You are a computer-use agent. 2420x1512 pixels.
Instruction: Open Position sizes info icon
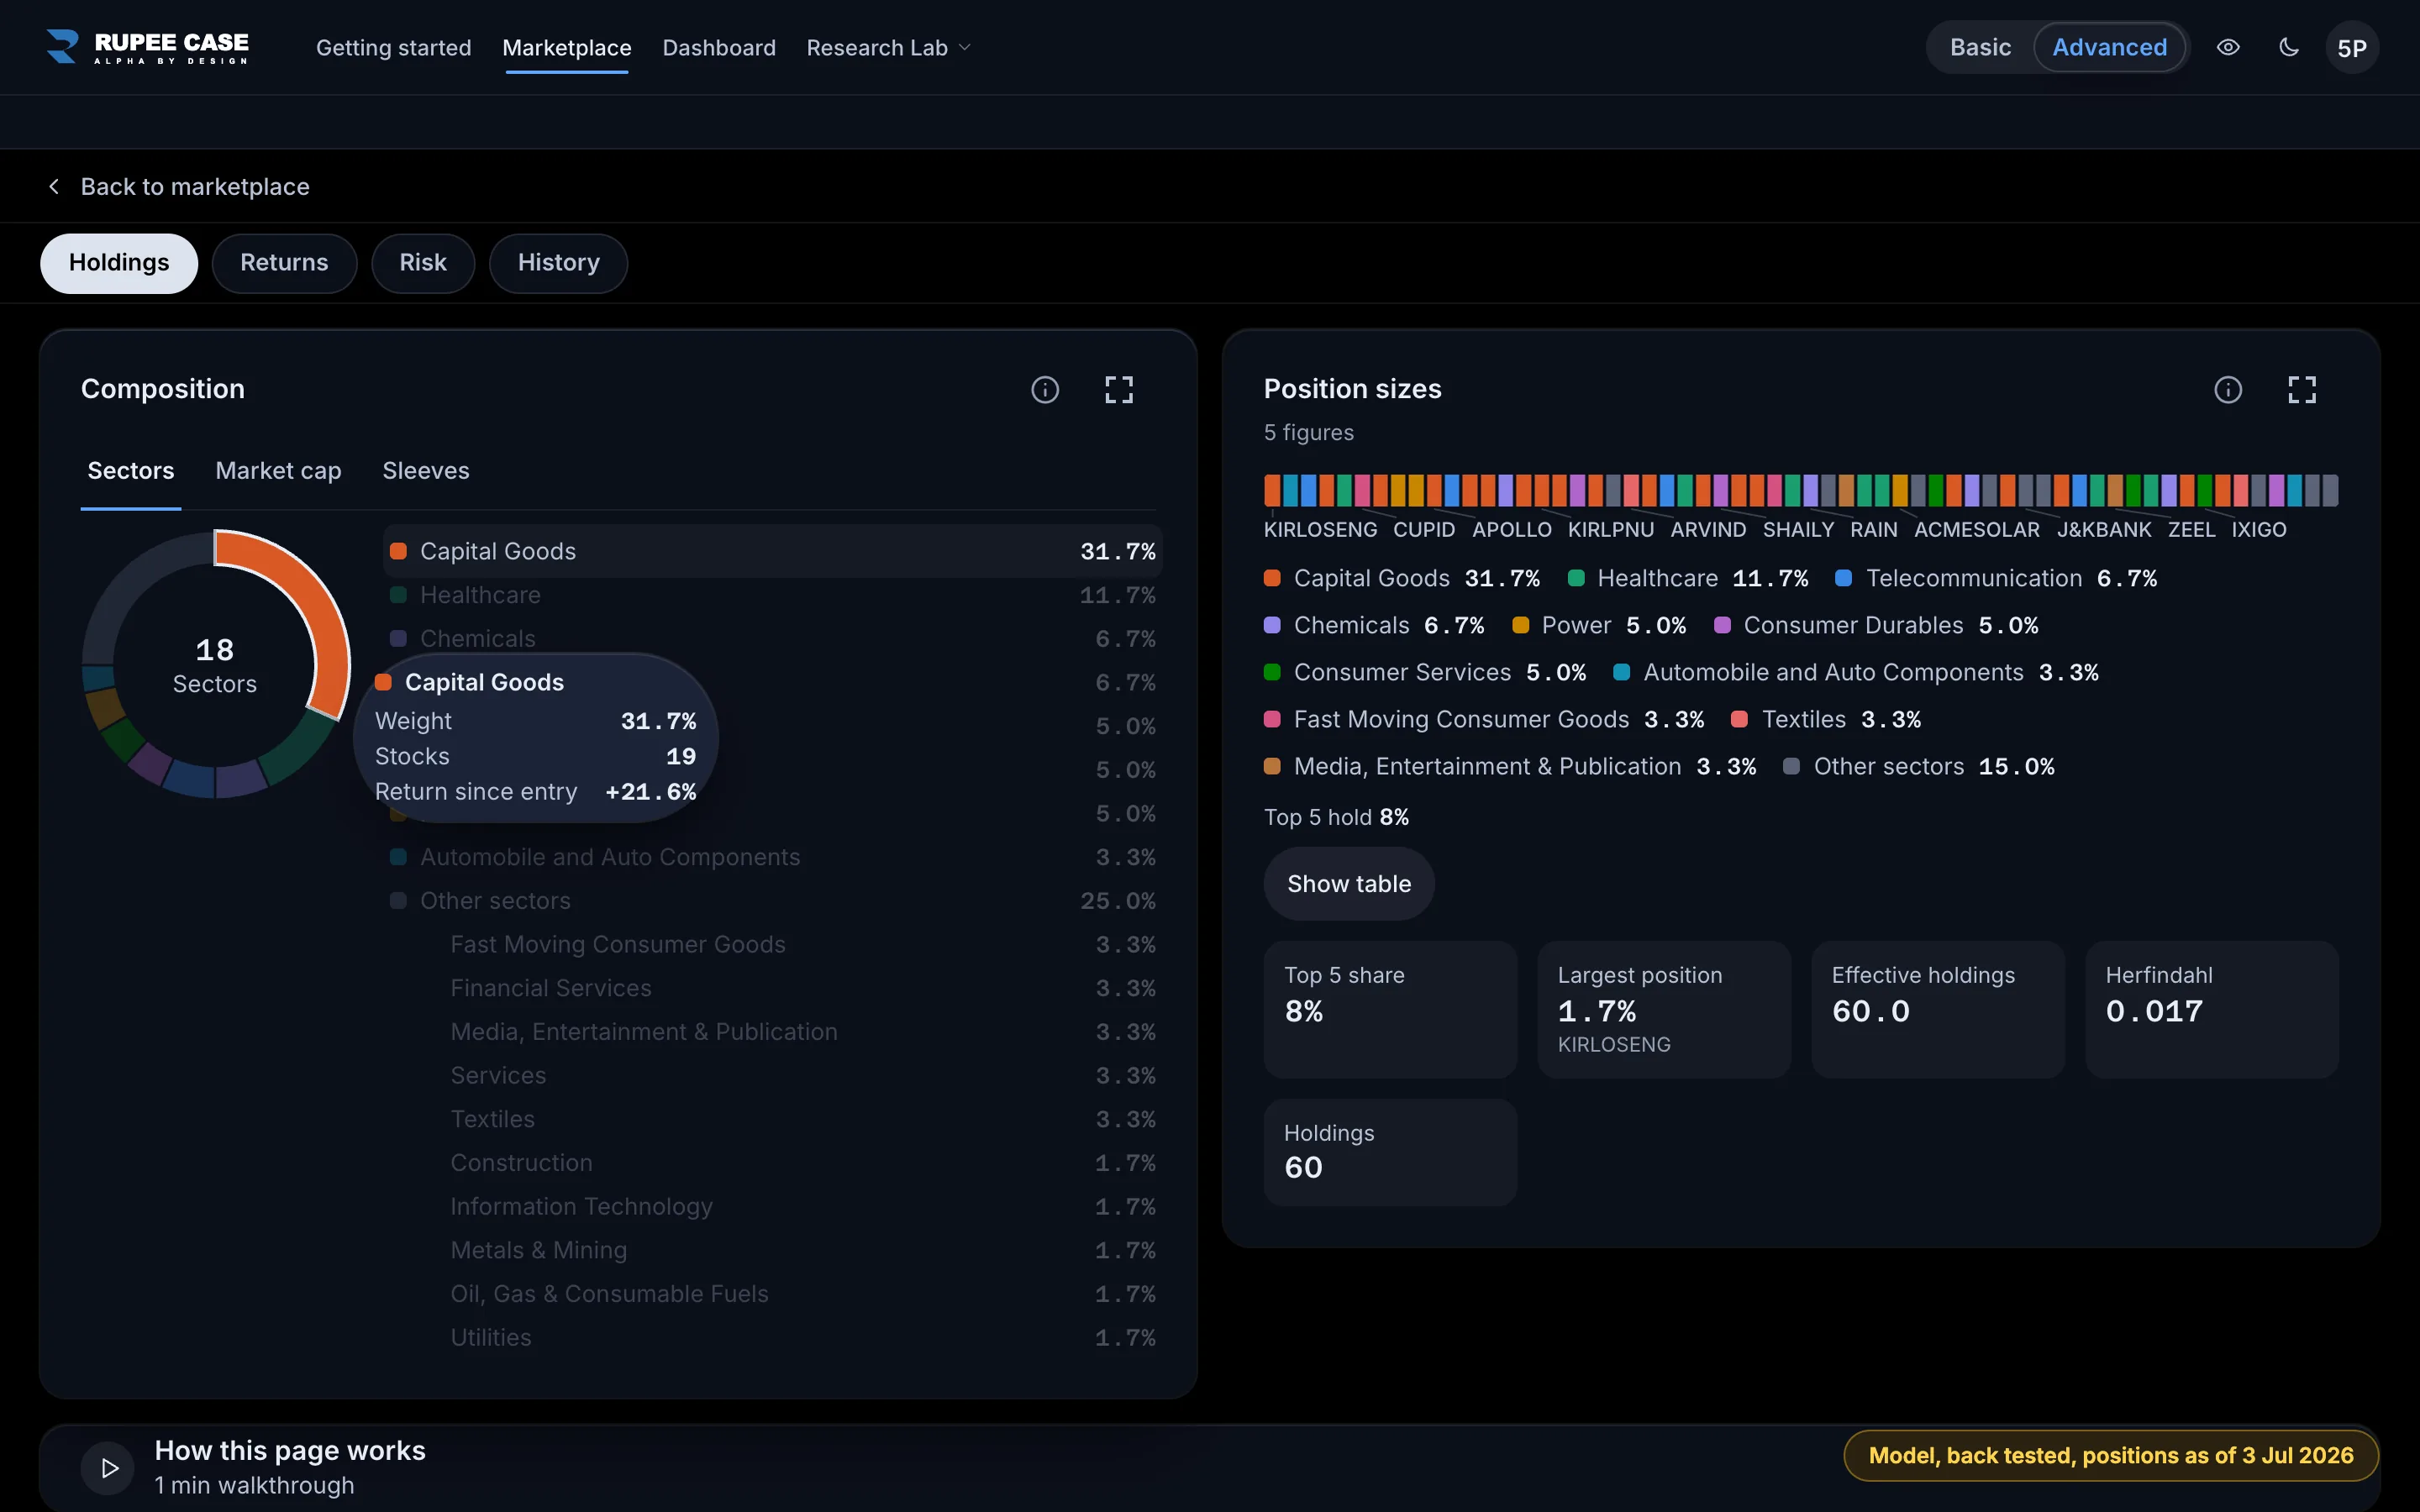click(2228, 390)
